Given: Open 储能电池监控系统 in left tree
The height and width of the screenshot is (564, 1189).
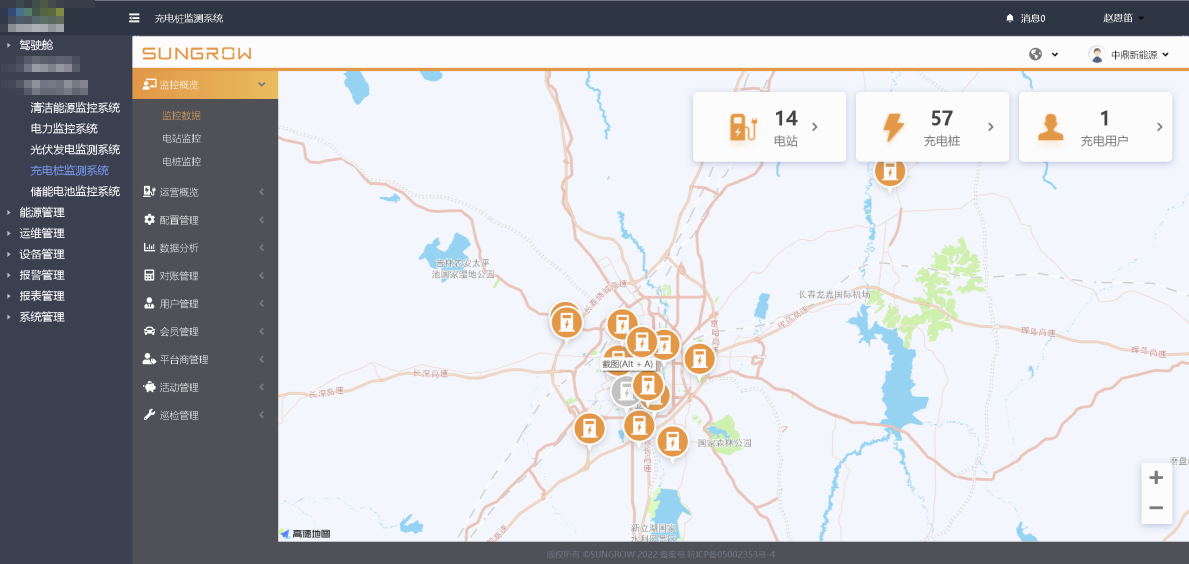Looking at the screenshot, I should click(75, 191).
